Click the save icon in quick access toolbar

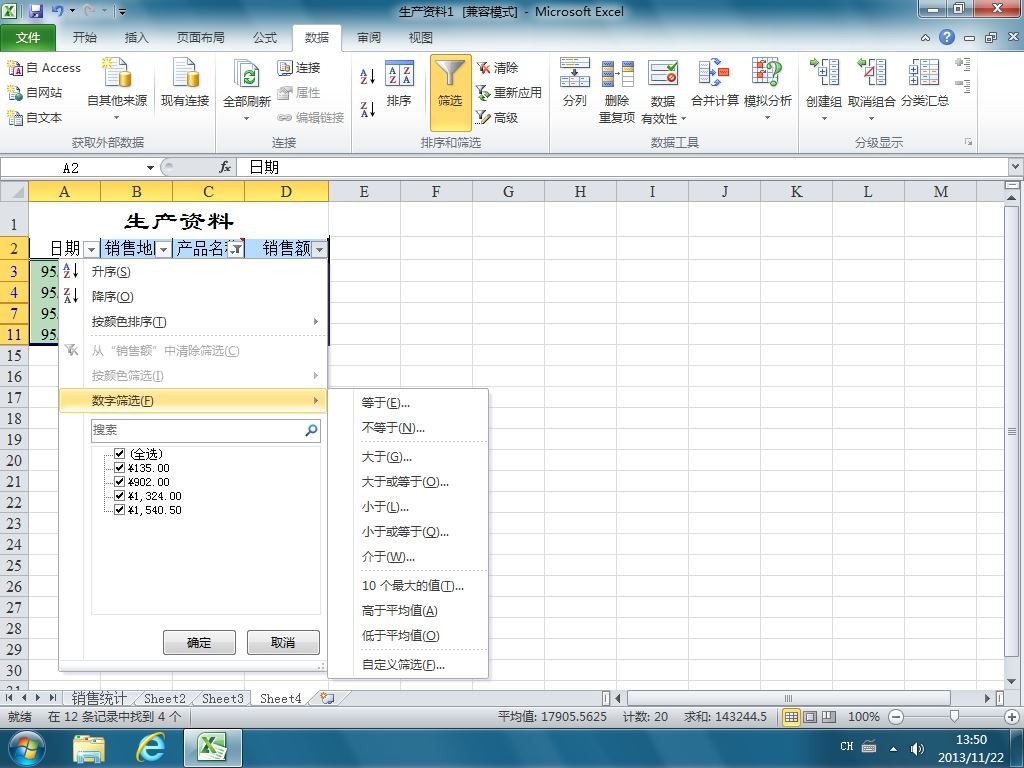click(x=35, y=11)
